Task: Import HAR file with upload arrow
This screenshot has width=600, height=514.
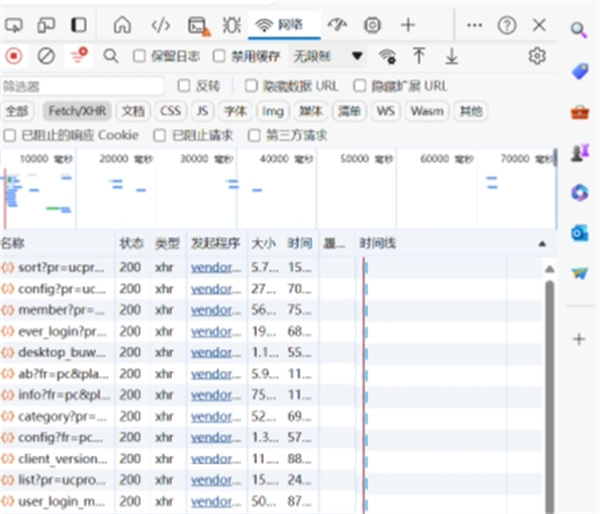Action: [419, 56]
